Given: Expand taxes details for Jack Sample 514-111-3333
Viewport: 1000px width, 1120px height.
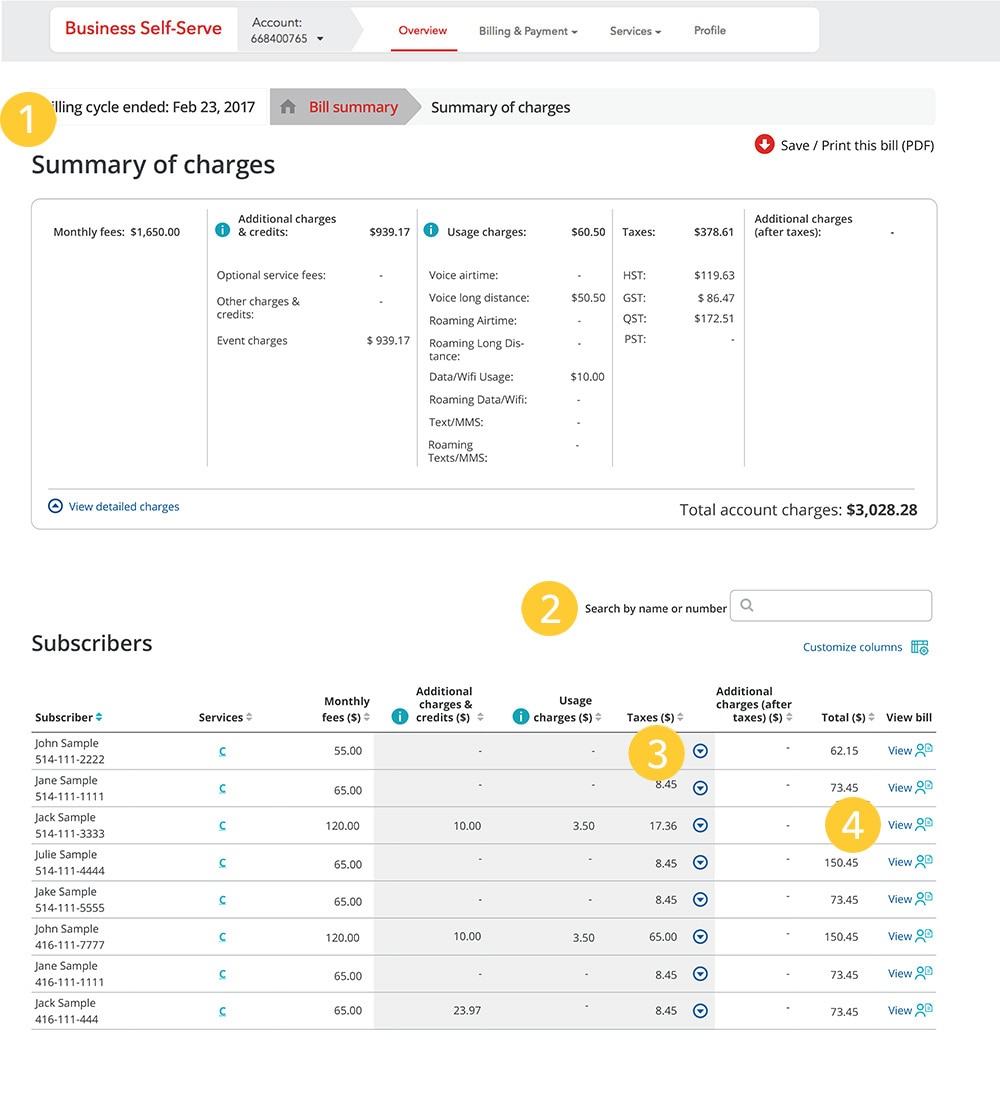Looking at the screenshot, I should click(700, 826).
